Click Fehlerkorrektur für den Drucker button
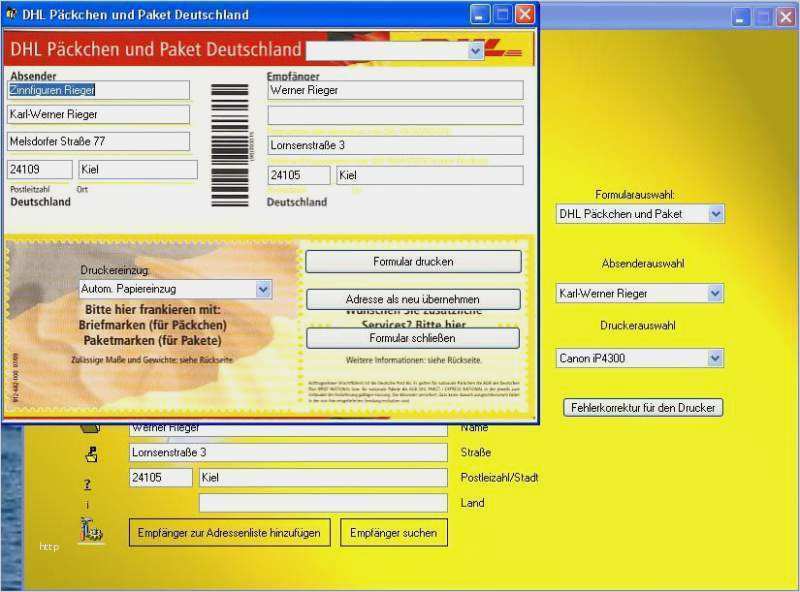The height and width of the screenshot is (592, 800). (644, 408)
